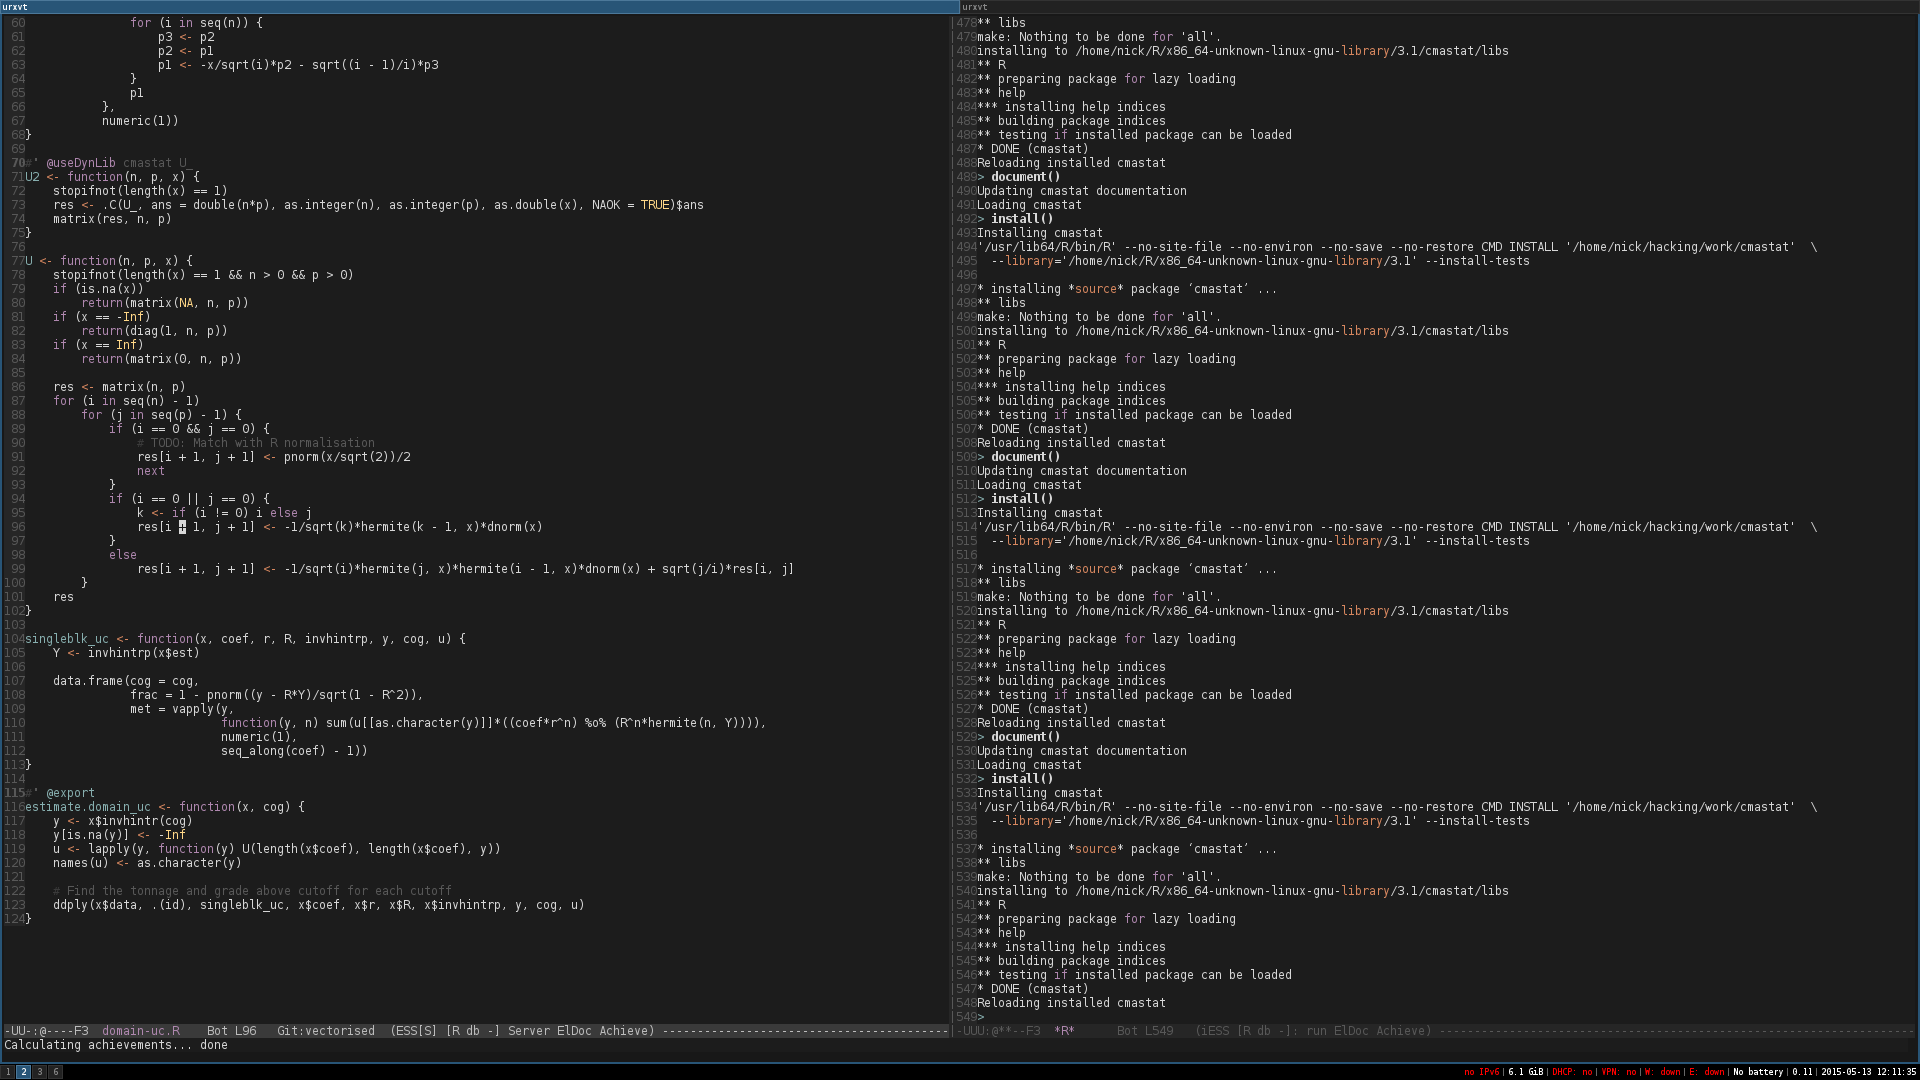The image size is (1920, 1080).
Task: Click Achieve minor mode in left mode line
Action: pos(623,1031)
